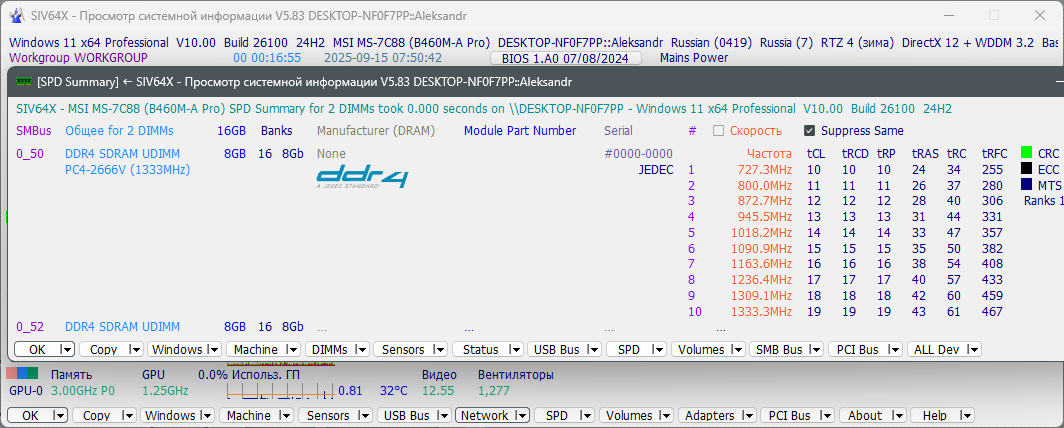Screen dimensions: 1064x428
Task: Click the Module Part Number column header
Action: 520,131
